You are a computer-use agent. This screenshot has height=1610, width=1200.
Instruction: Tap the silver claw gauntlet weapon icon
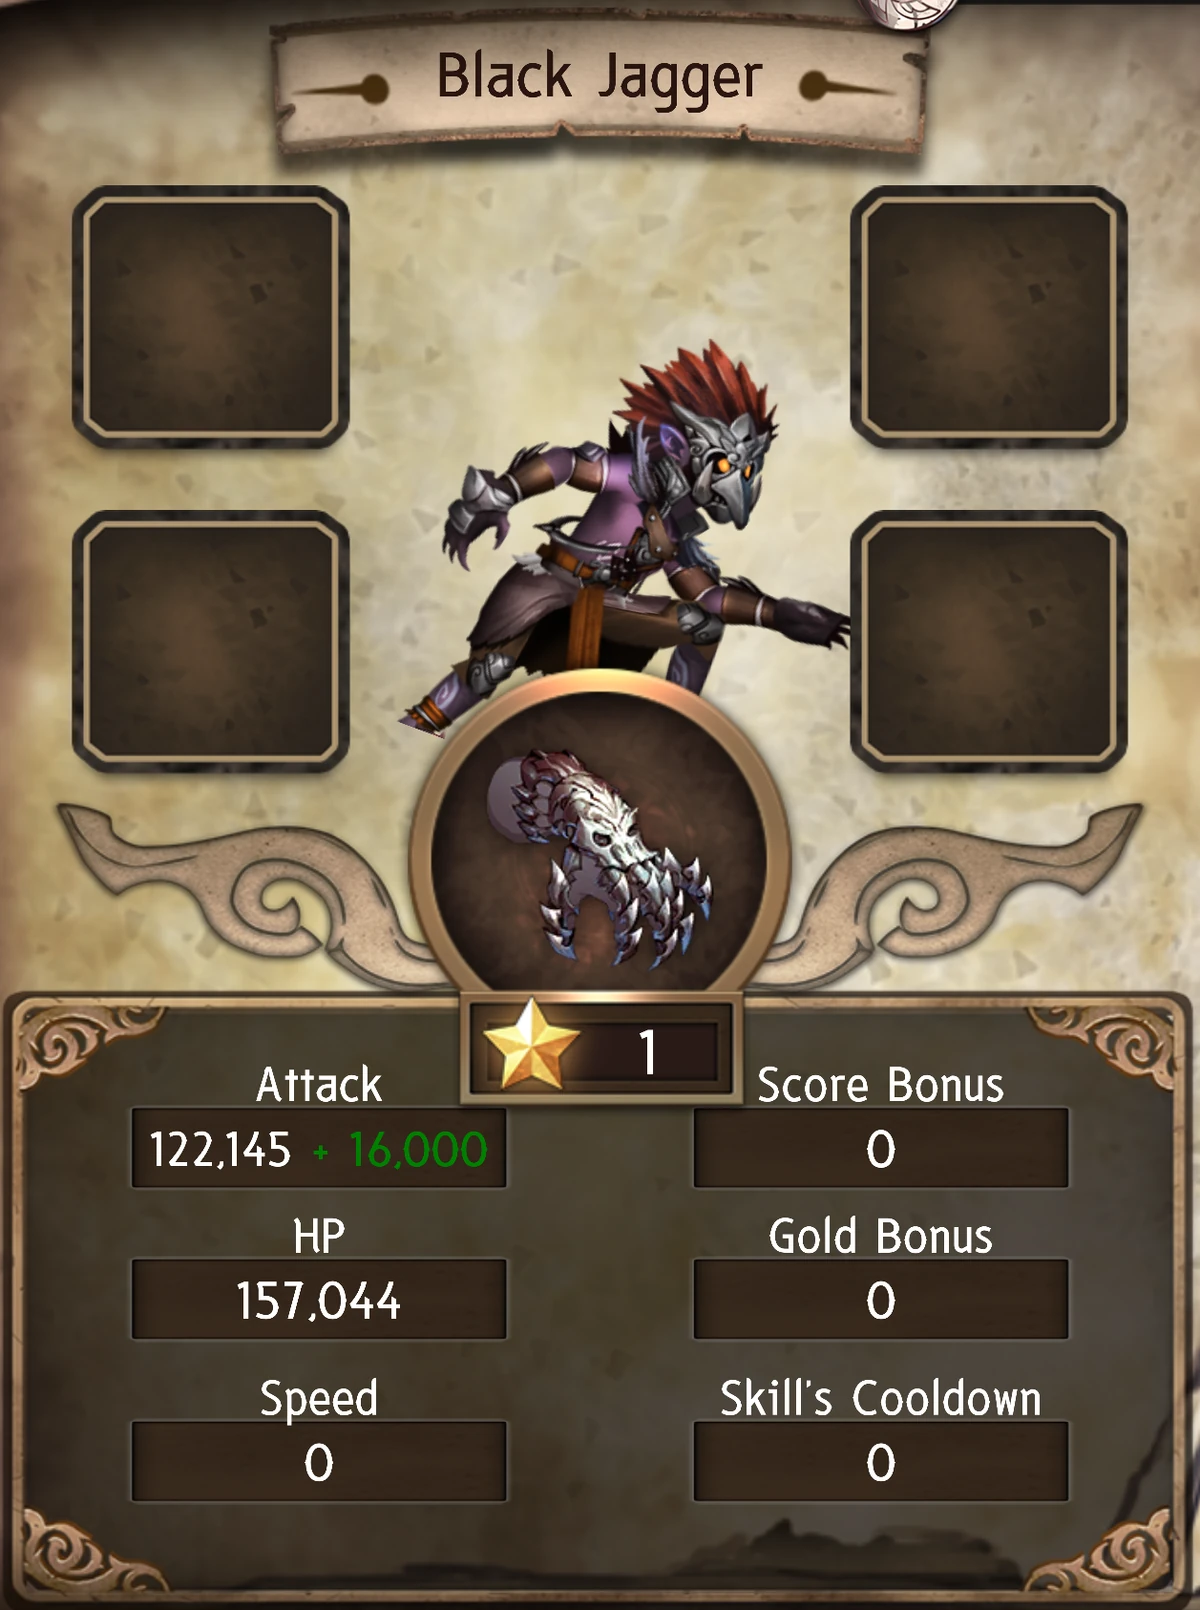(x=600, y=861)
